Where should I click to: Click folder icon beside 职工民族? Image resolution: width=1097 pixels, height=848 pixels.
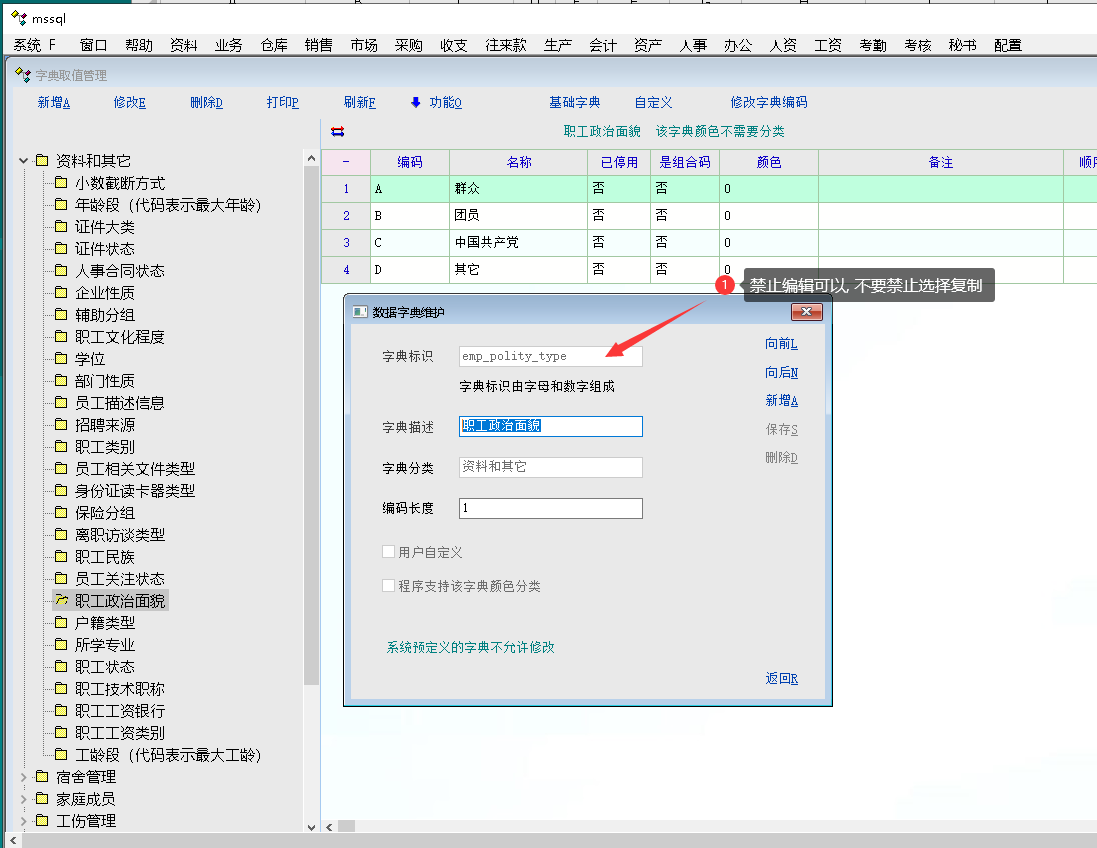point(61,557)
